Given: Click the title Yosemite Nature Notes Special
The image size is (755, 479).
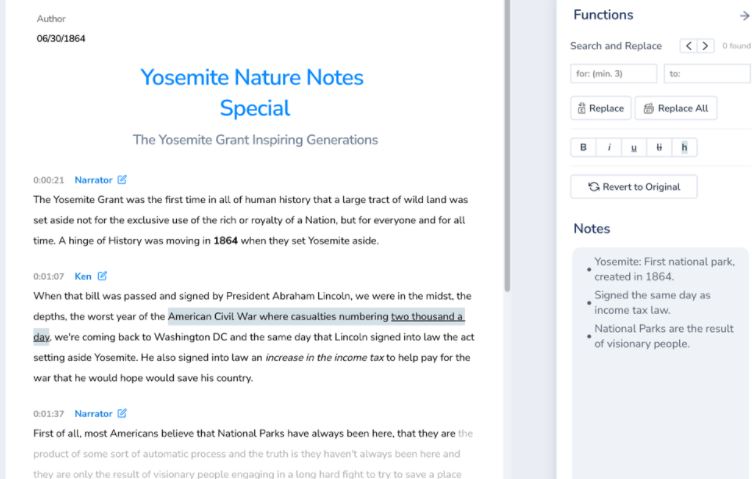Looking at the screenshot, I should click(x=252, y=92).
